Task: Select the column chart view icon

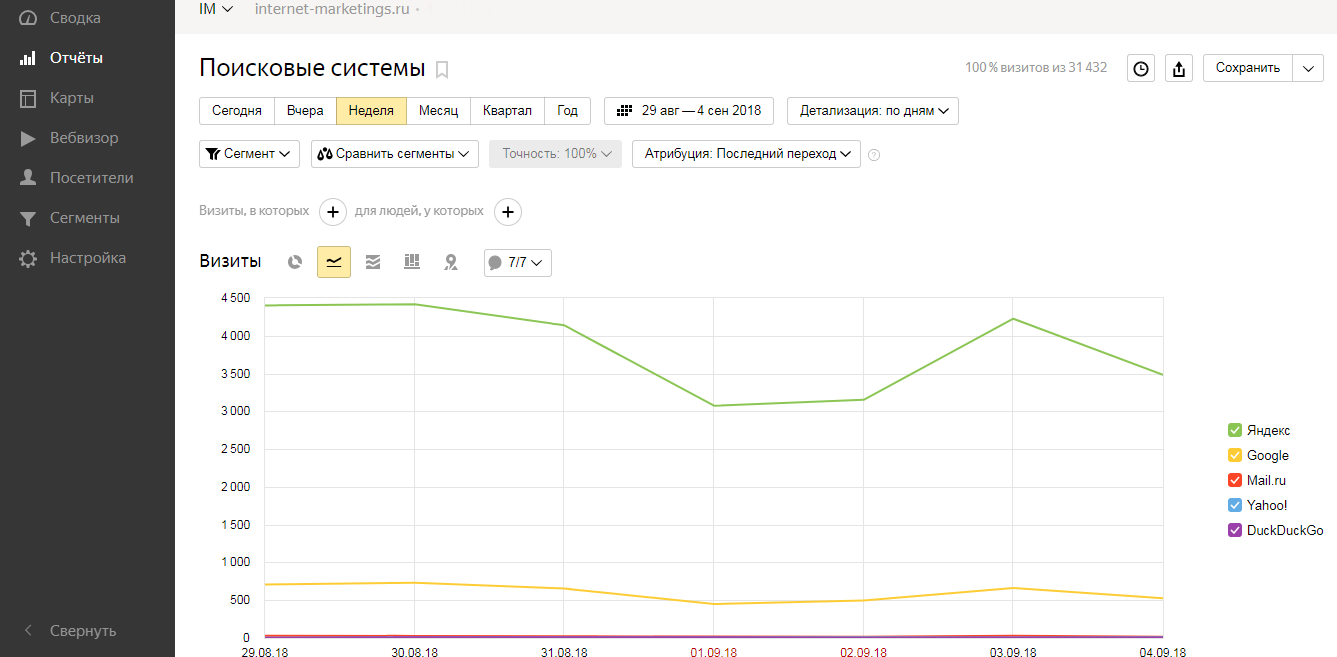Action: pos(412,262)
